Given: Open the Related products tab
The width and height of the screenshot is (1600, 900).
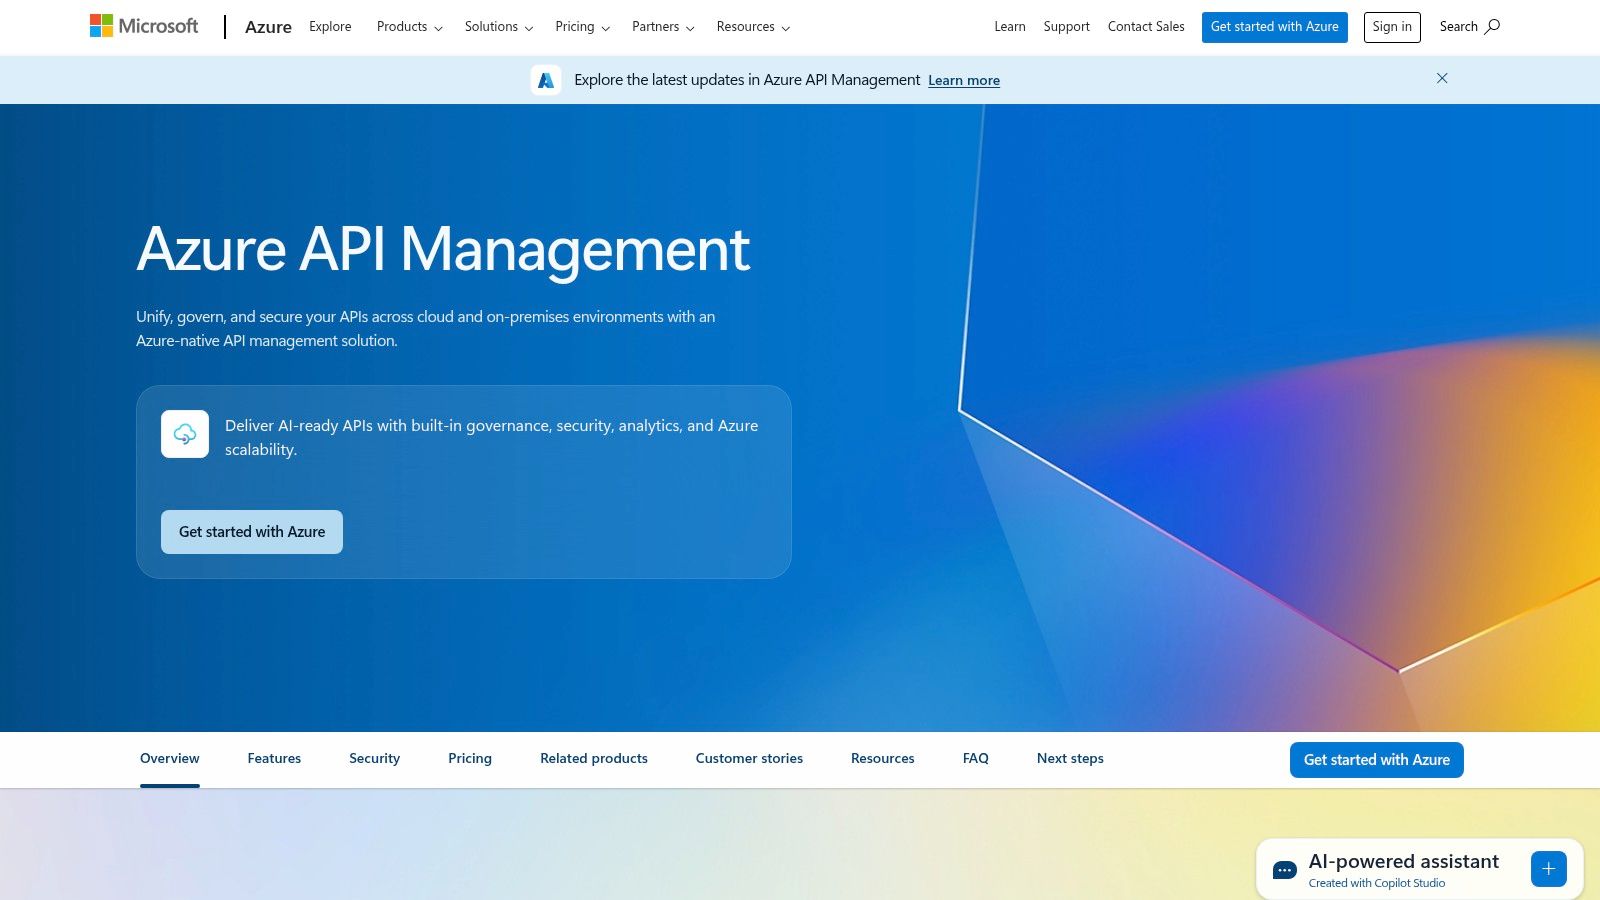Looking at the screenshot, I should [x=594, y=759].
